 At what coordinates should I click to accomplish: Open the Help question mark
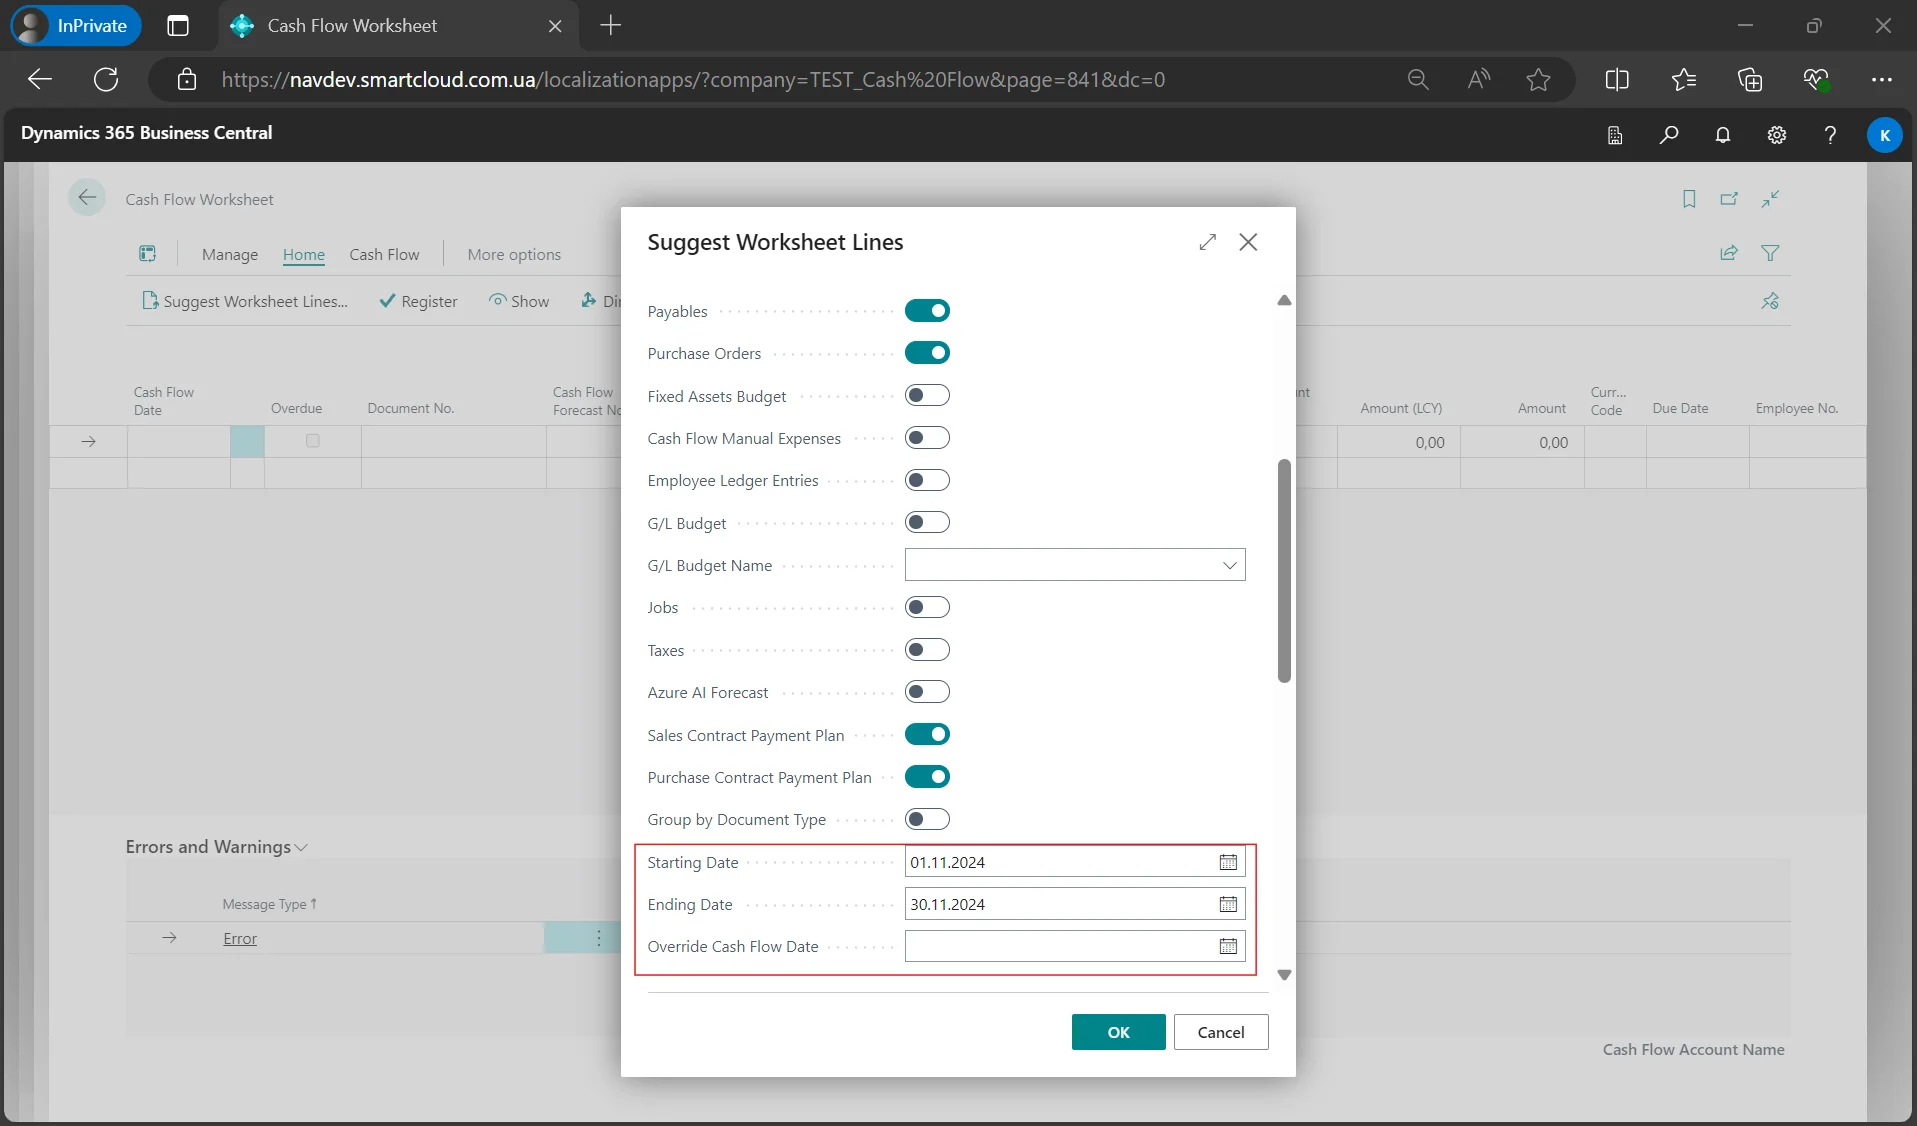[1829, 135]
